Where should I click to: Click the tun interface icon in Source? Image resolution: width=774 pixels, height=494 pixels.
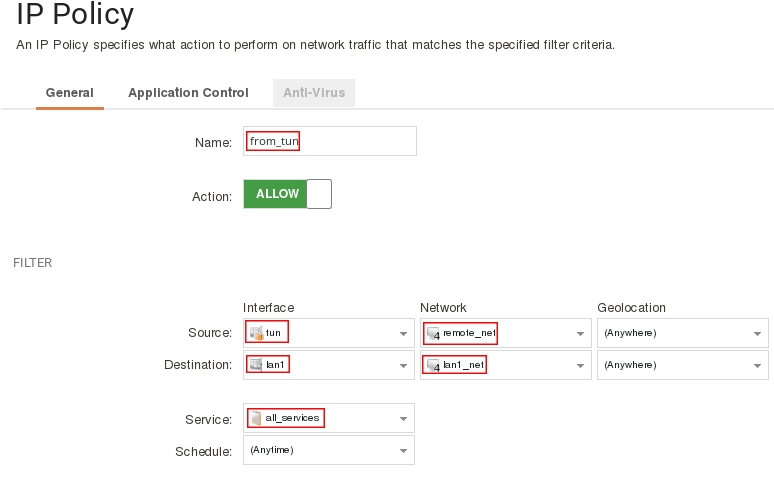coord(257,333)
